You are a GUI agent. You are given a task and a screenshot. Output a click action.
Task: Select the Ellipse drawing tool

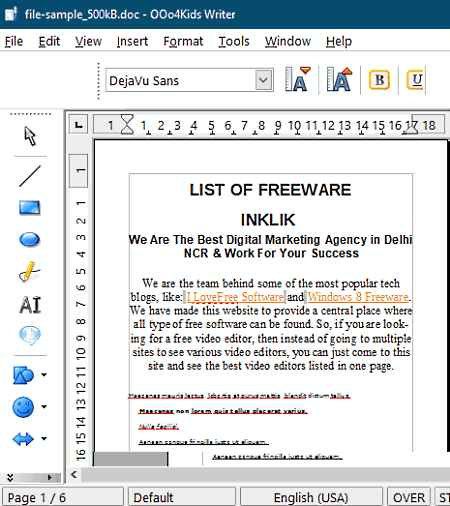coord(30,239)
